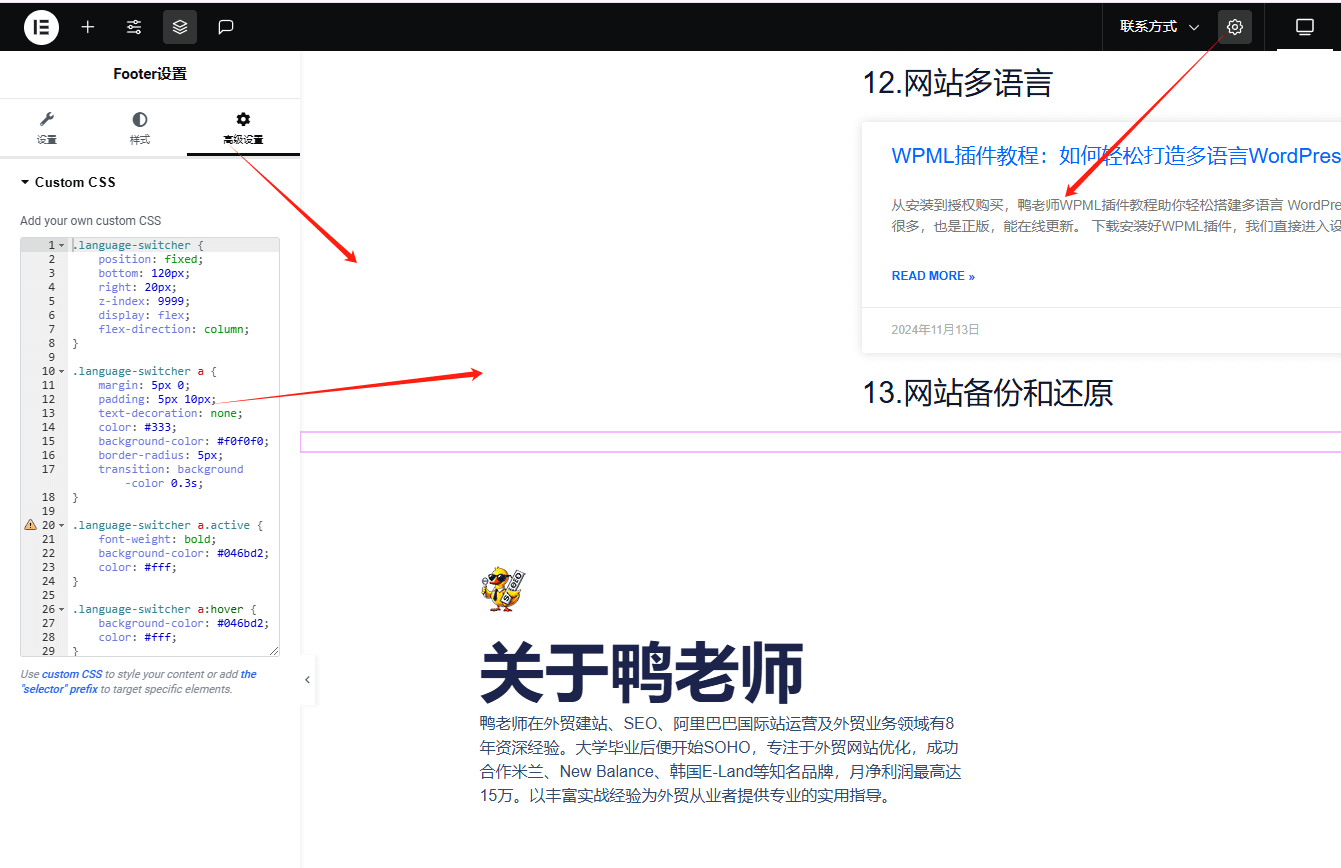Switch to the 样式 tab
Screen dimensions: 1341x868
[x=140, y=128]
